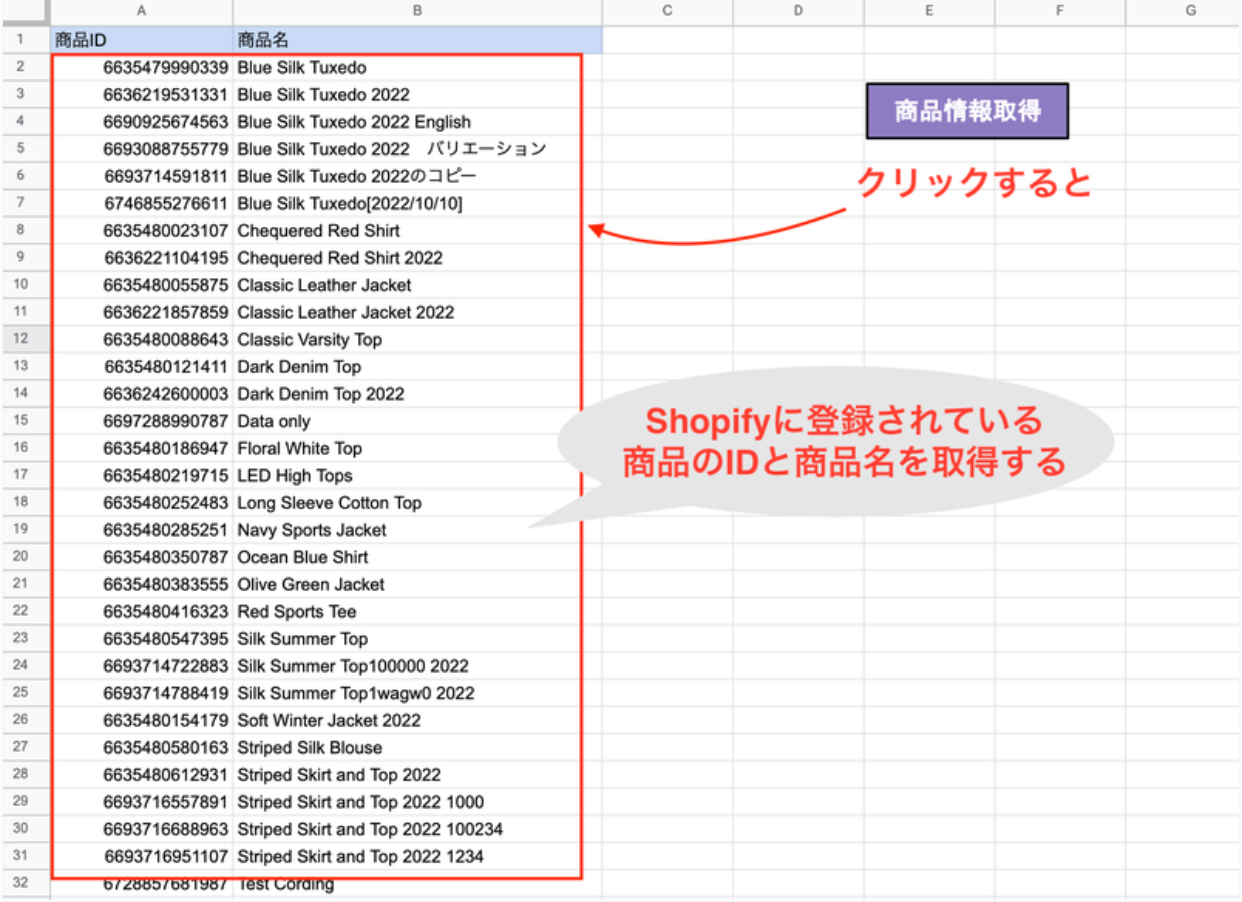Viewport: 1242px width, 902px height.
Task: Select column A header
Action: pos(142,11)
